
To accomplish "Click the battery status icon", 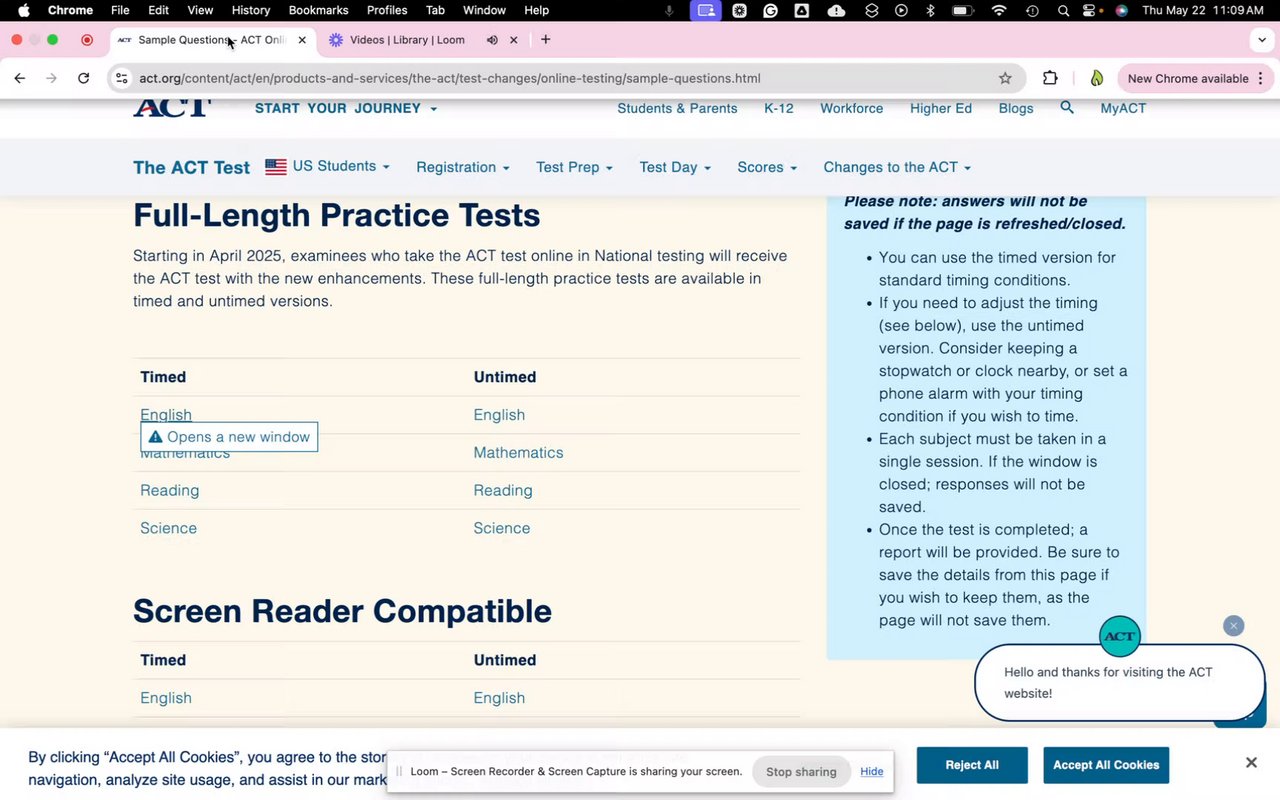I will 963,10.
